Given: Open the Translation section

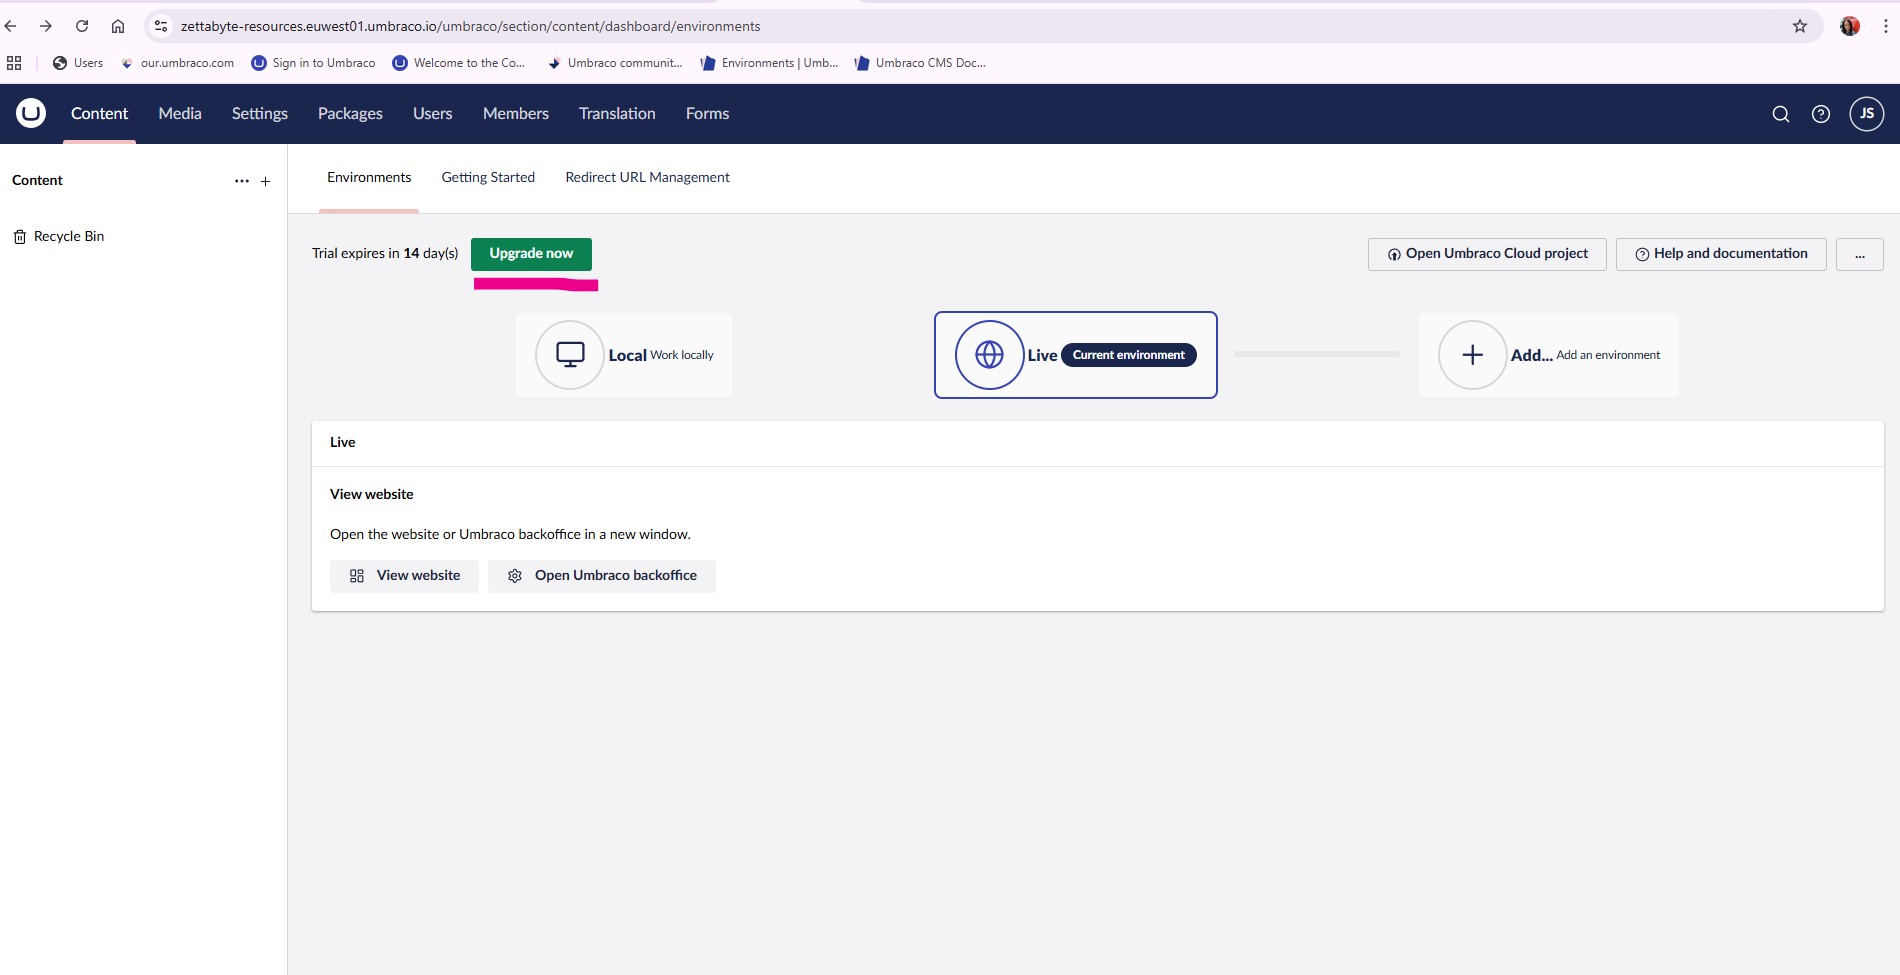Looking at the screenshot, I should (x=617, y=114).
